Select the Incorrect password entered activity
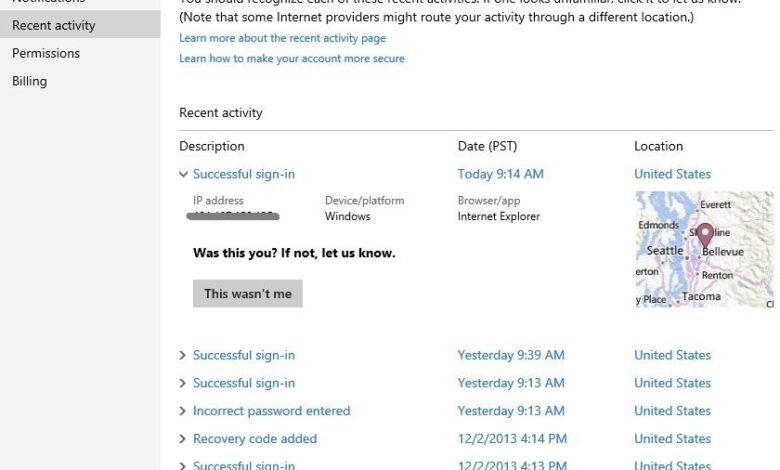Viewport: 780px width, 470px height. click(271, 411)
